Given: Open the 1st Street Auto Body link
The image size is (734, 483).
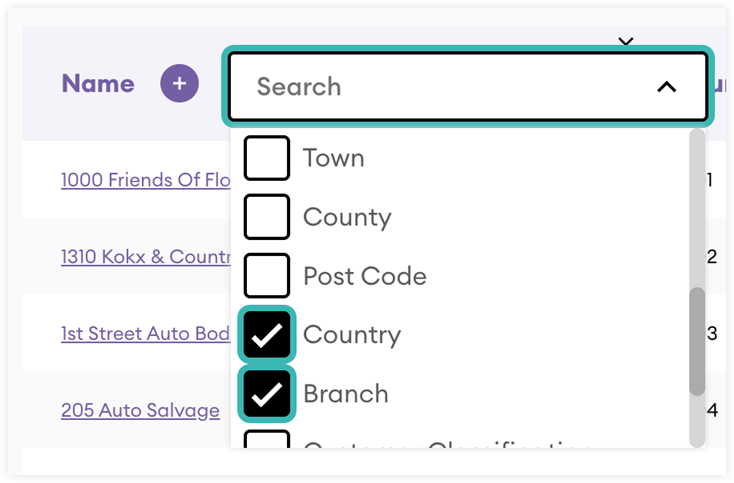Looking at the screenshot, I should [146, 333].
